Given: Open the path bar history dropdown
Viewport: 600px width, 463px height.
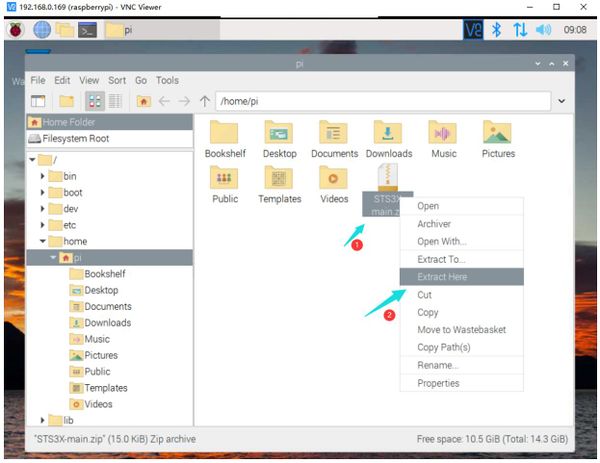Looking at the screenshot, I should (560, 101).
